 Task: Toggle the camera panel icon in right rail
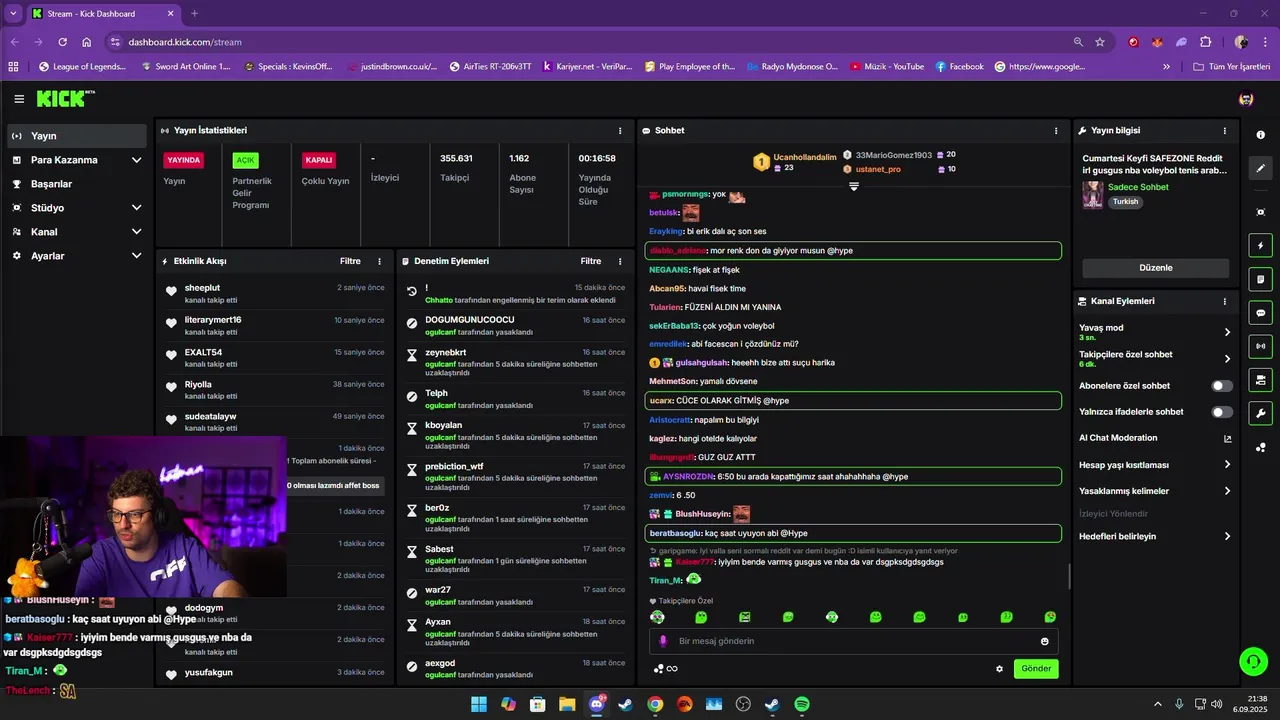(x=1260, y=380)
